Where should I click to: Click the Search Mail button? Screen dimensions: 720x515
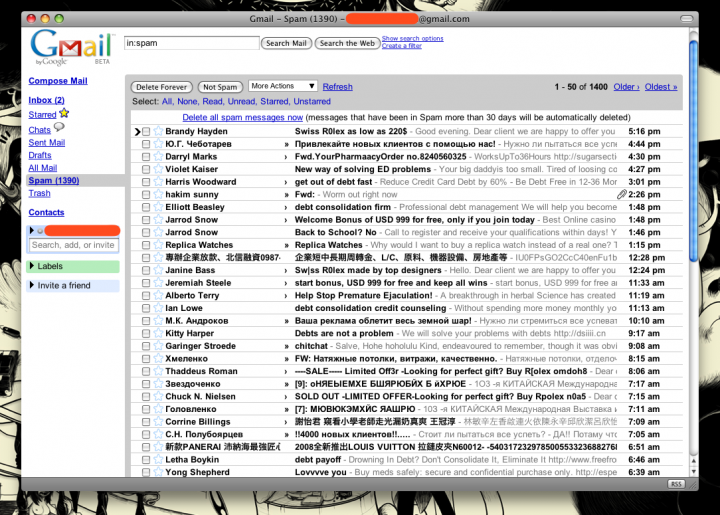[286, 43]
